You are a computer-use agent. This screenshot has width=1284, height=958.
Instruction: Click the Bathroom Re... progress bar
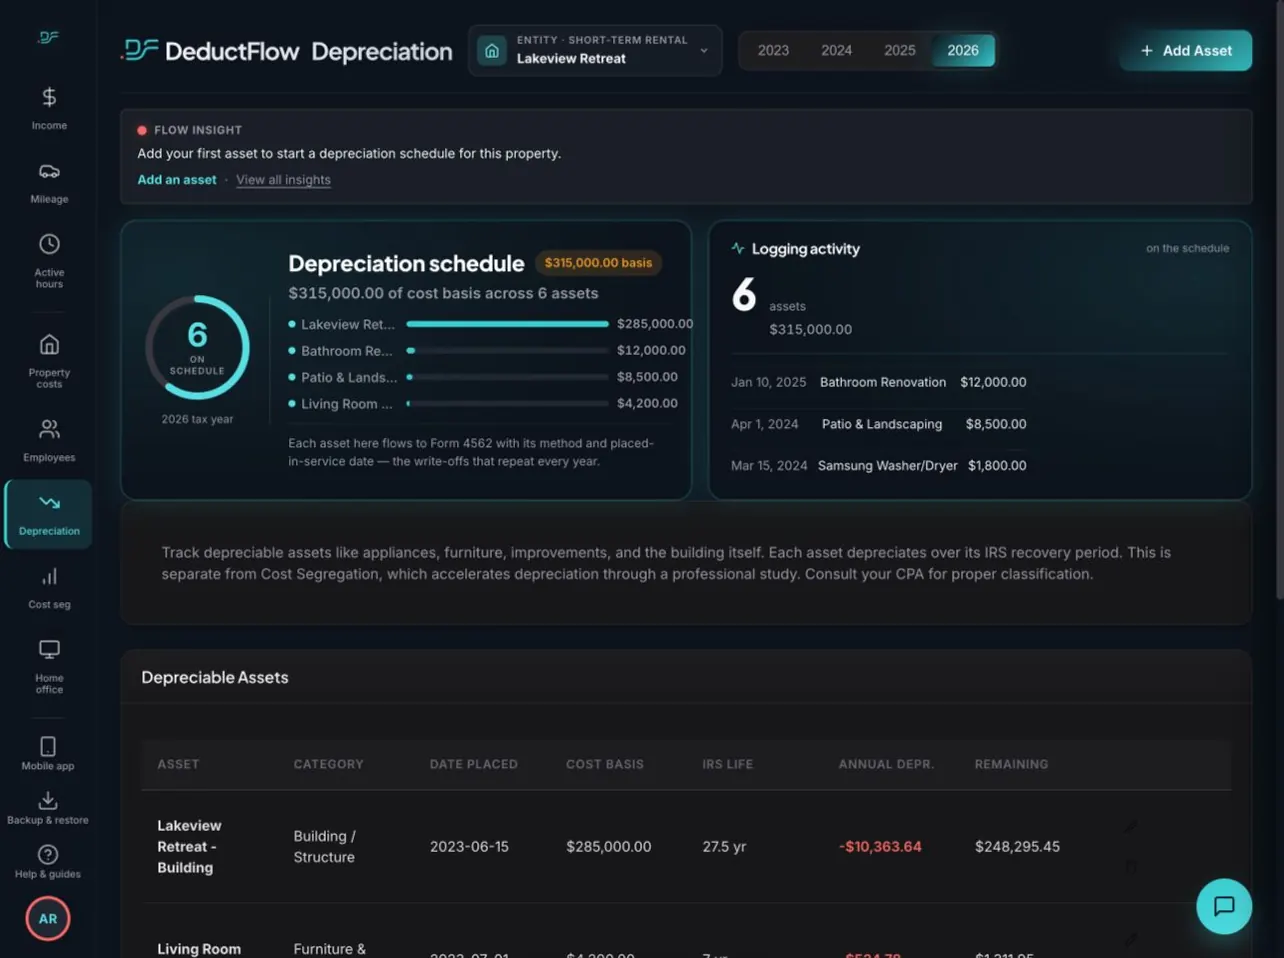(508, 351)
